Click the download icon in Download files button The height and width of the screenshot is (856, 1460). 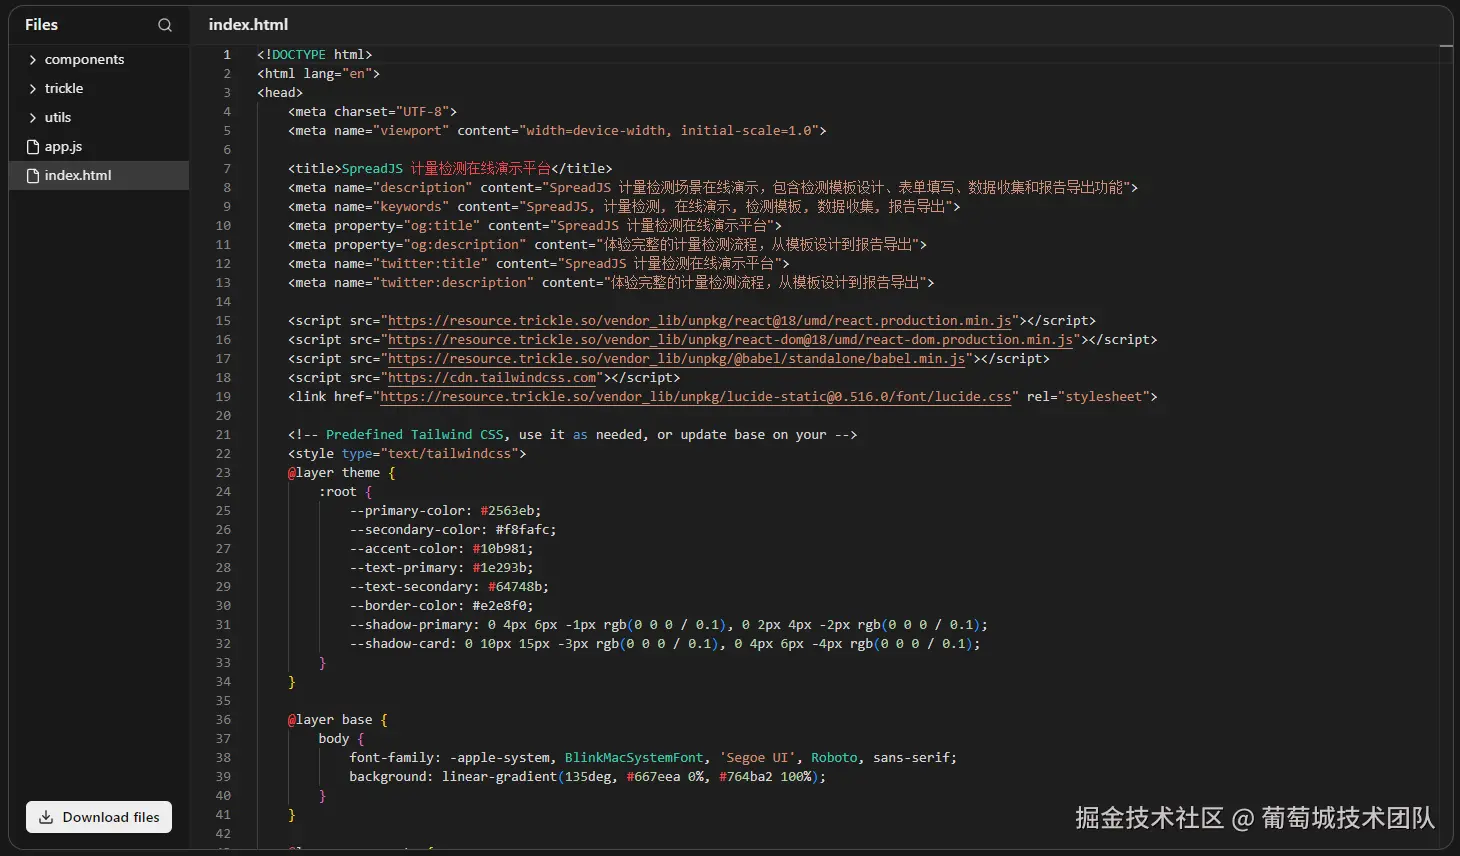(46, 817)
